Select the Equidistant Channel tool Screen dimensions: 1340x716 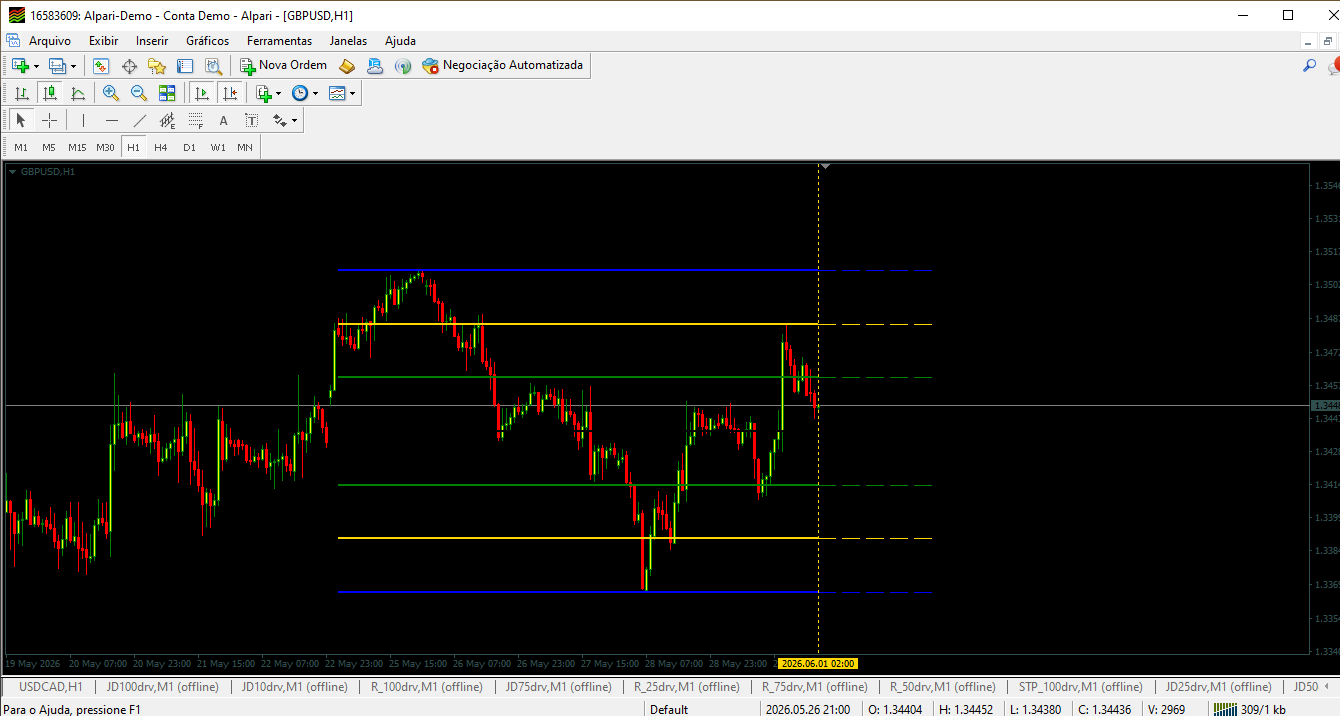[x=168, y=120]
